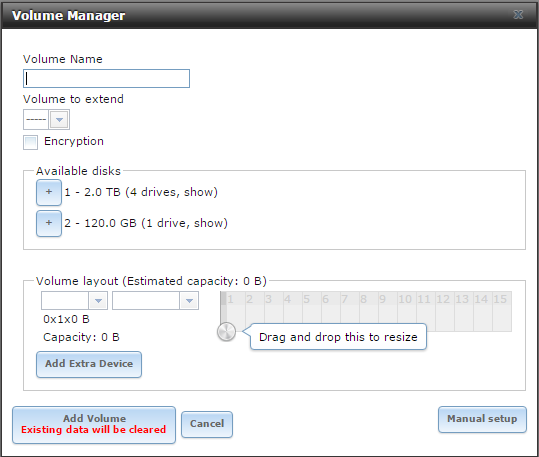Viewport: 539px width, 457px height.
Task: Open Manual setup
Action: click(482, 419)
